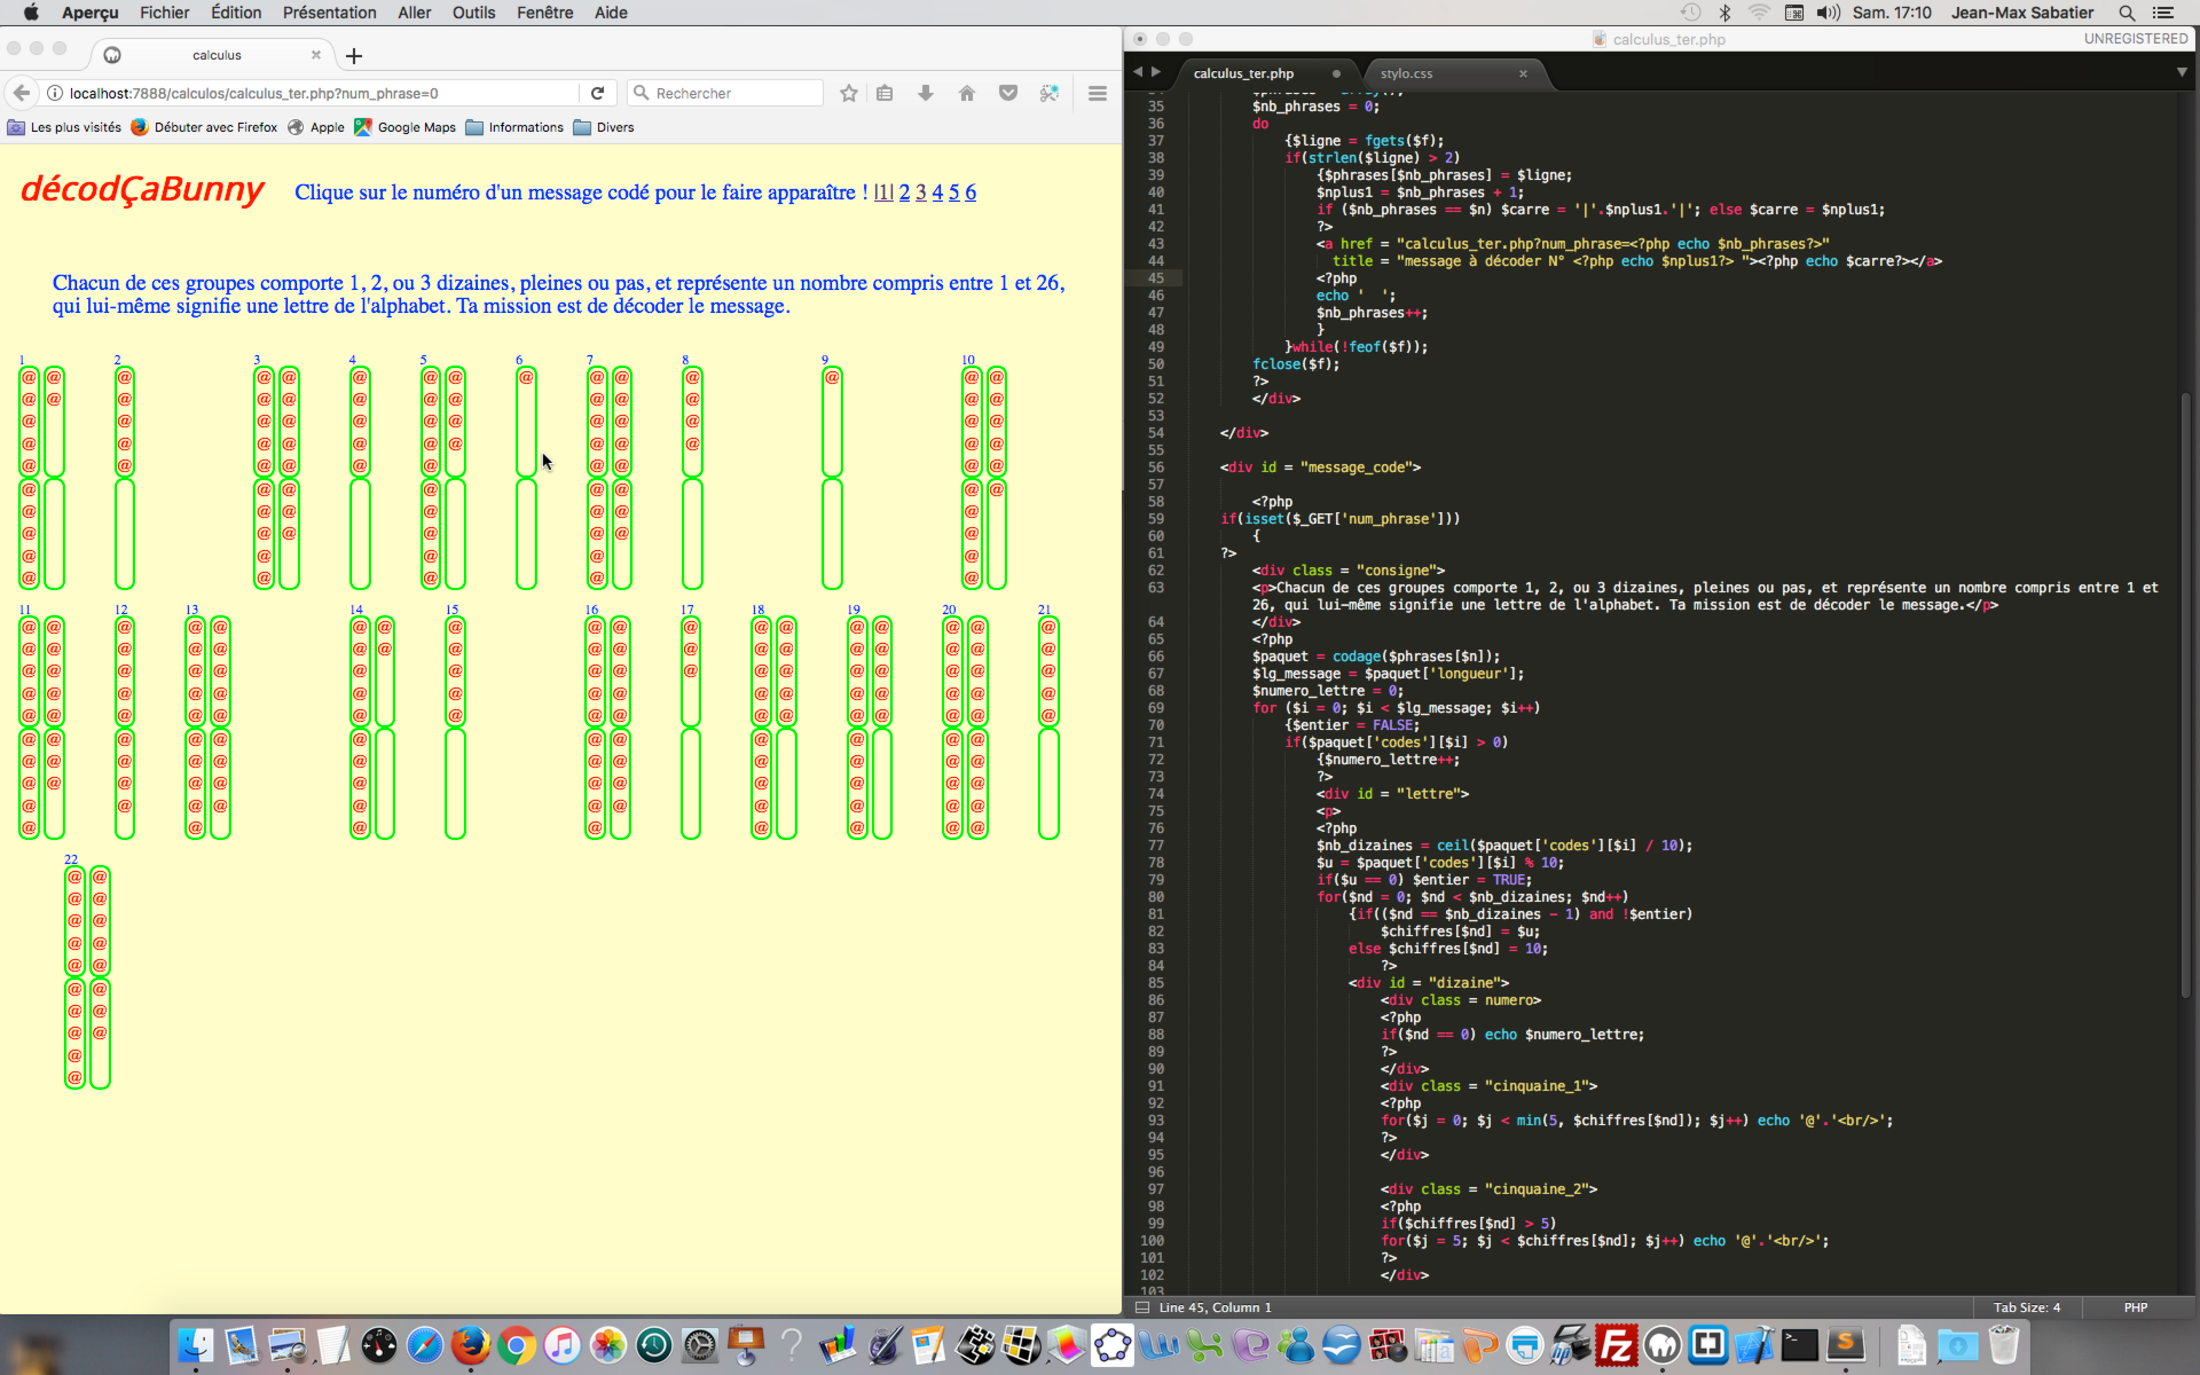Image resolution: width=2200 pixels, height=1375 pixels.
Task: Open coded message number 6 link
Action: point(970,192)
